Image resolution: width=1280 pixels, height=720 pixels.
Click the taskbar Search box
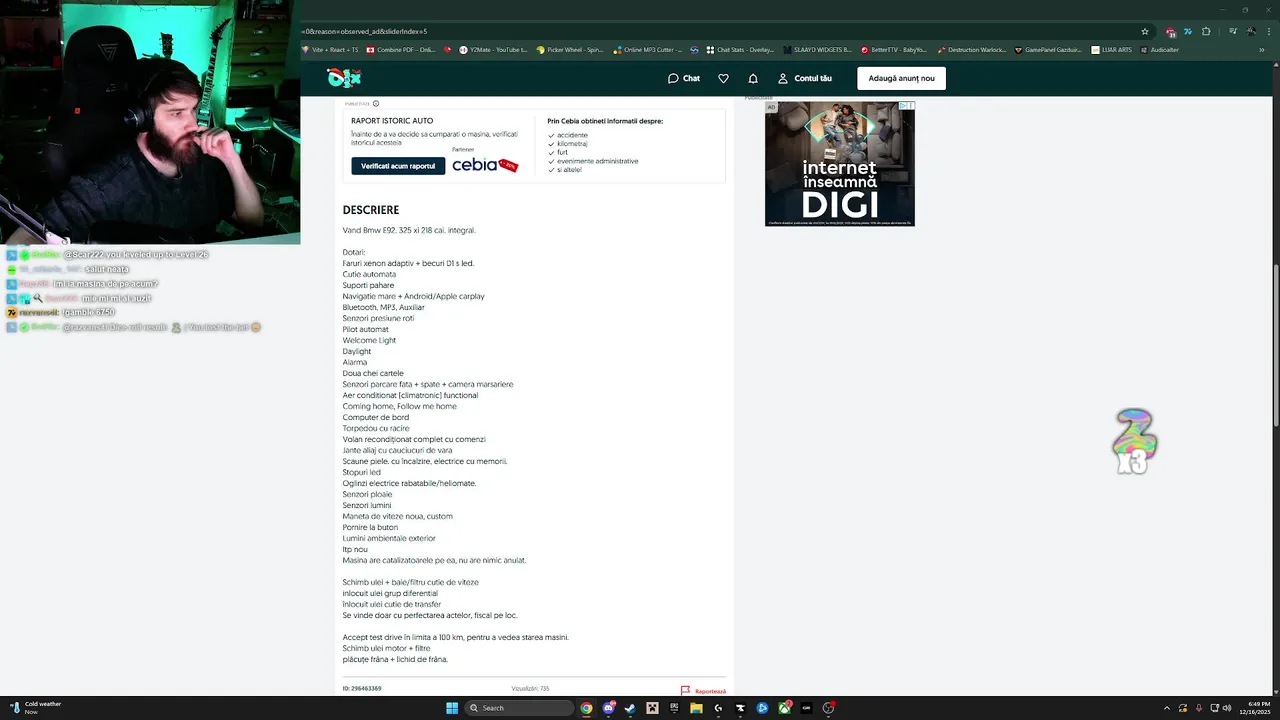(x=520, y=708)
